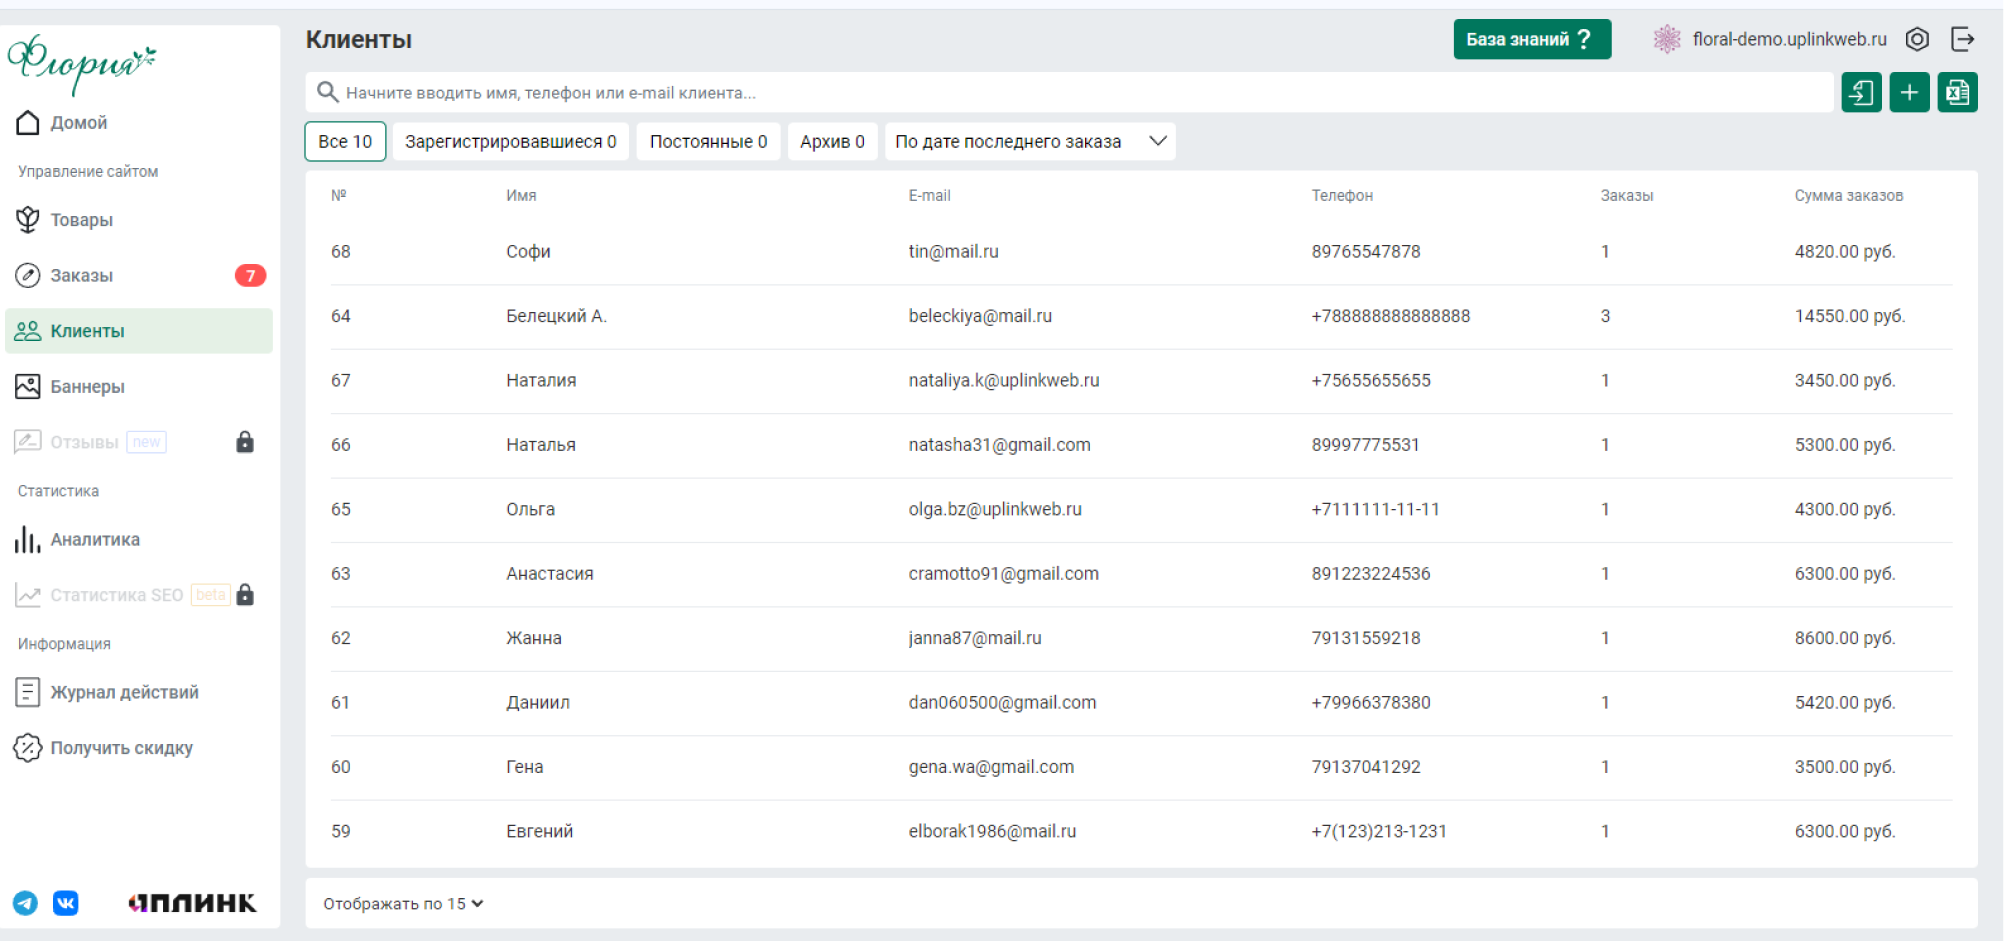The height and width of the screenshot is (941, 2004).
Task: Open Получить скидку link in sidebar
Action: coord(121,748)
